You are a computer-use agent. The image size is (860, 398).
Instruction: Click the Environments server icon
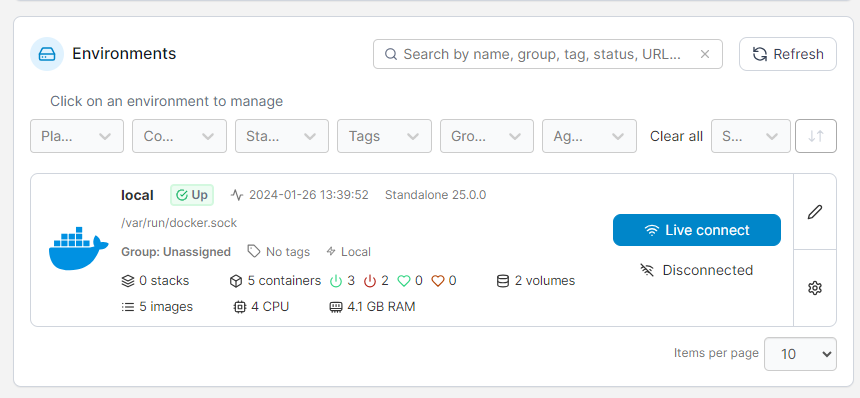pyautogui.click(x=47, y=54)
